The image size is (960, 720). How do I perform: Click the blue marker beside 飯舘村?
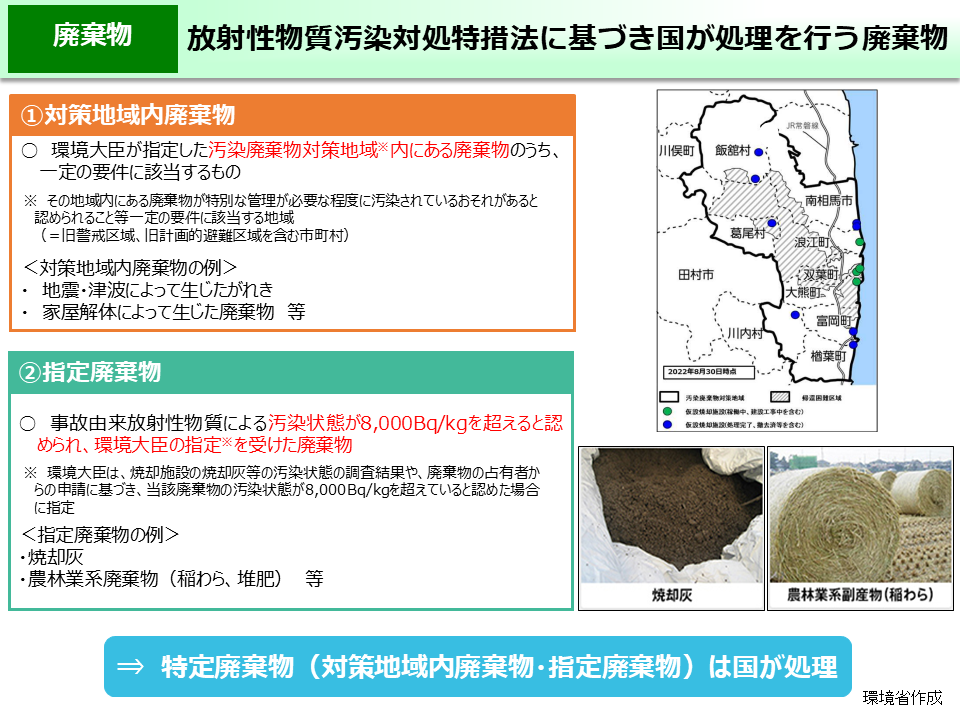[x=759, y=151]
